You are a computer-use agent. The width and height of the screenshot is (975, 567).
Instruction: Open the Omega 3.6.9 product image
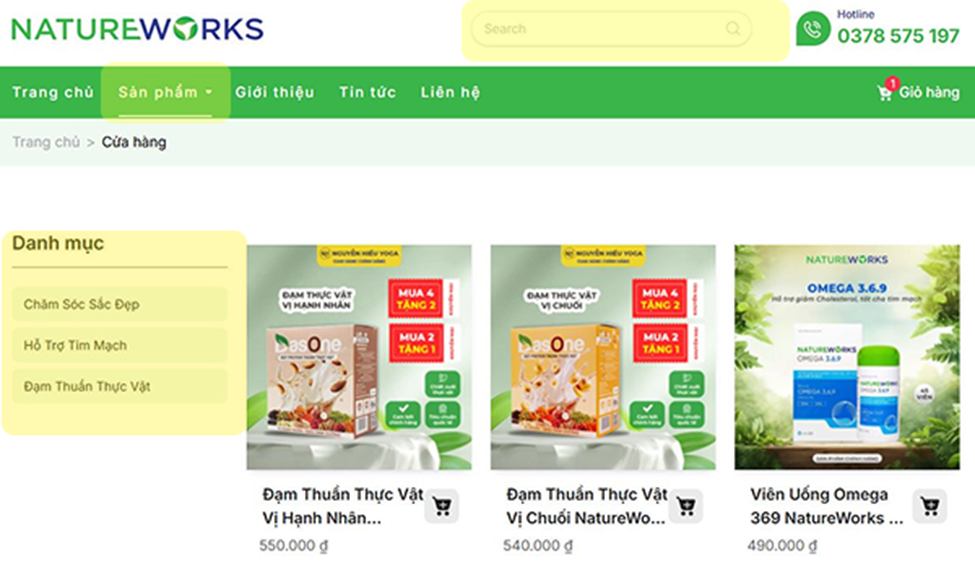coord(847,357)
